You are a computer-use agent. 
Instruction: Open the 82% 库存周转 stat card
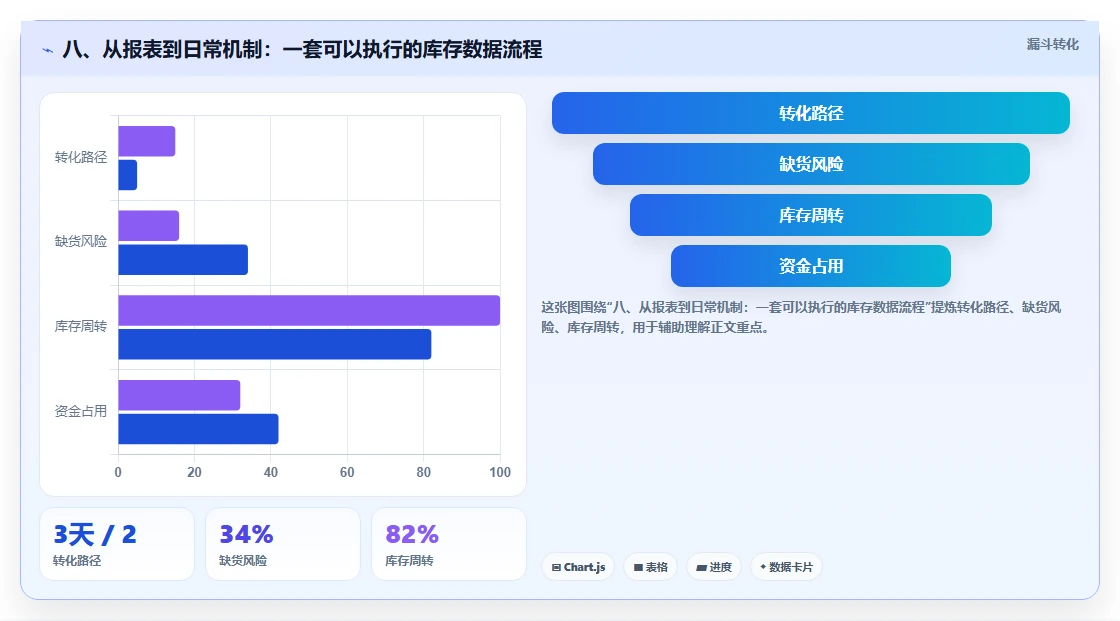coord(449,544)
